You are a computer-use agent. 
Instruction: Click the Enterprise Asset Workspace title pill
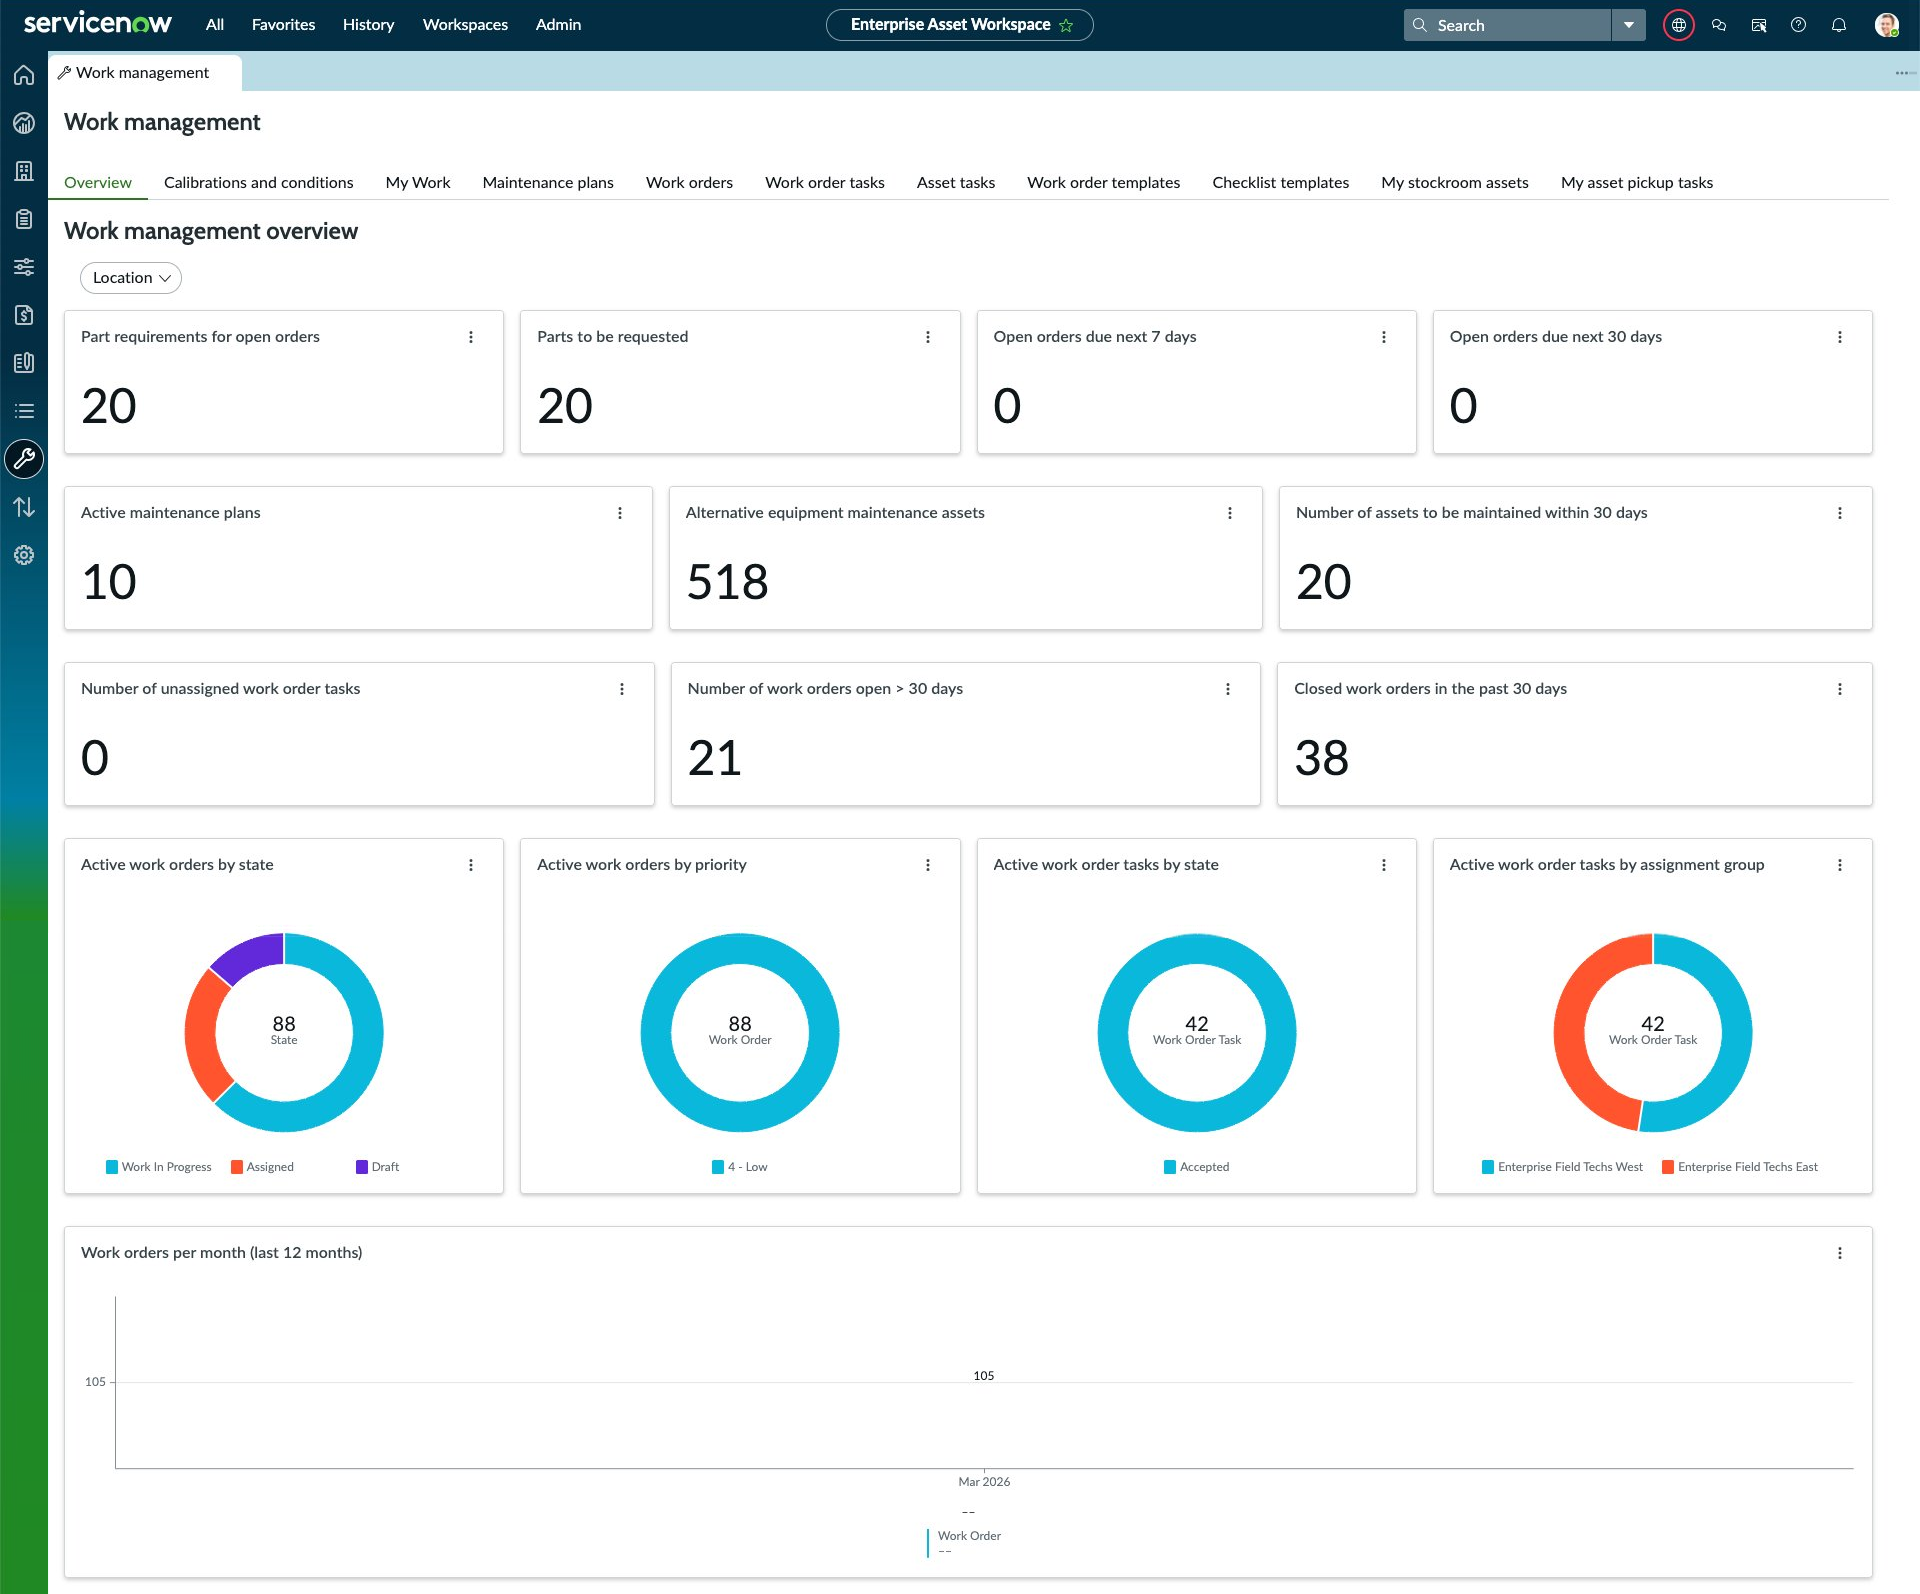pos(959,25)
